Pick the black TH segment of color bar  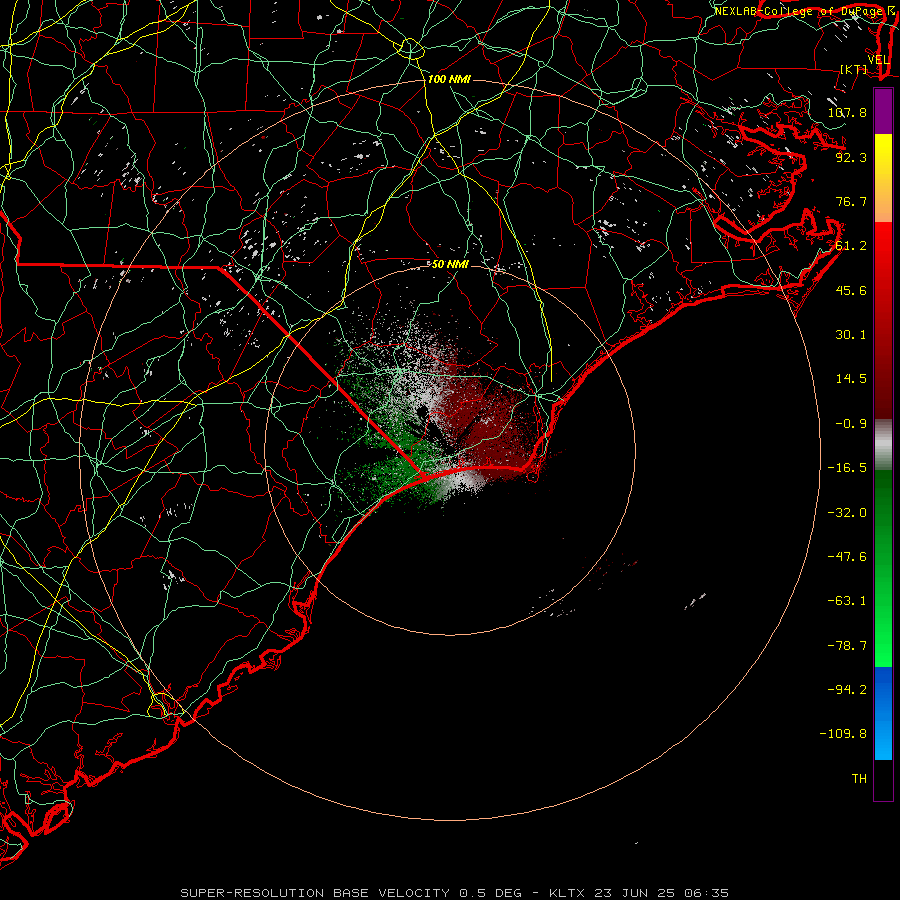[x=883, y=780]
